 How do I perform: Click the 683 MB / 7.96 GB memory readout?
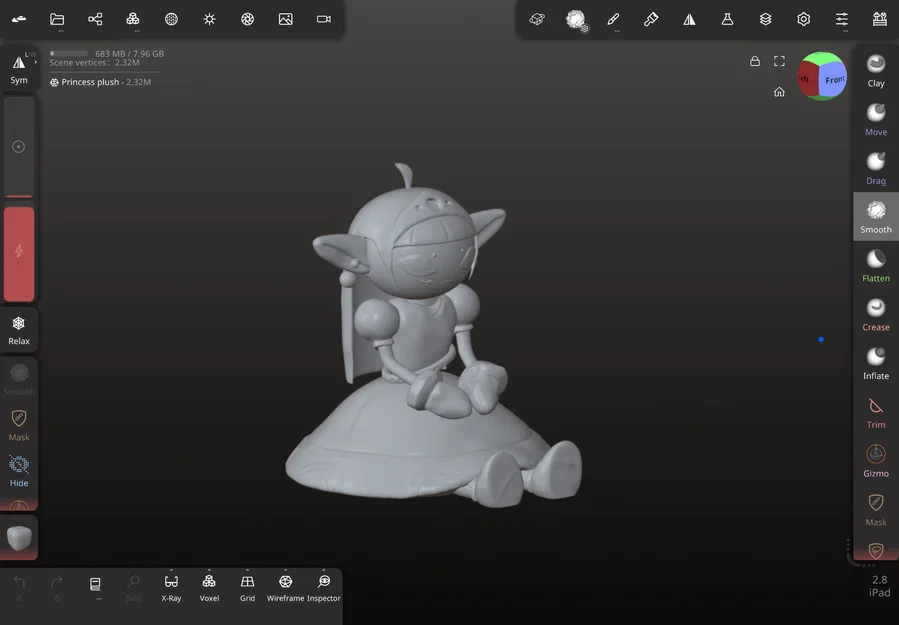tap(130, 53)
